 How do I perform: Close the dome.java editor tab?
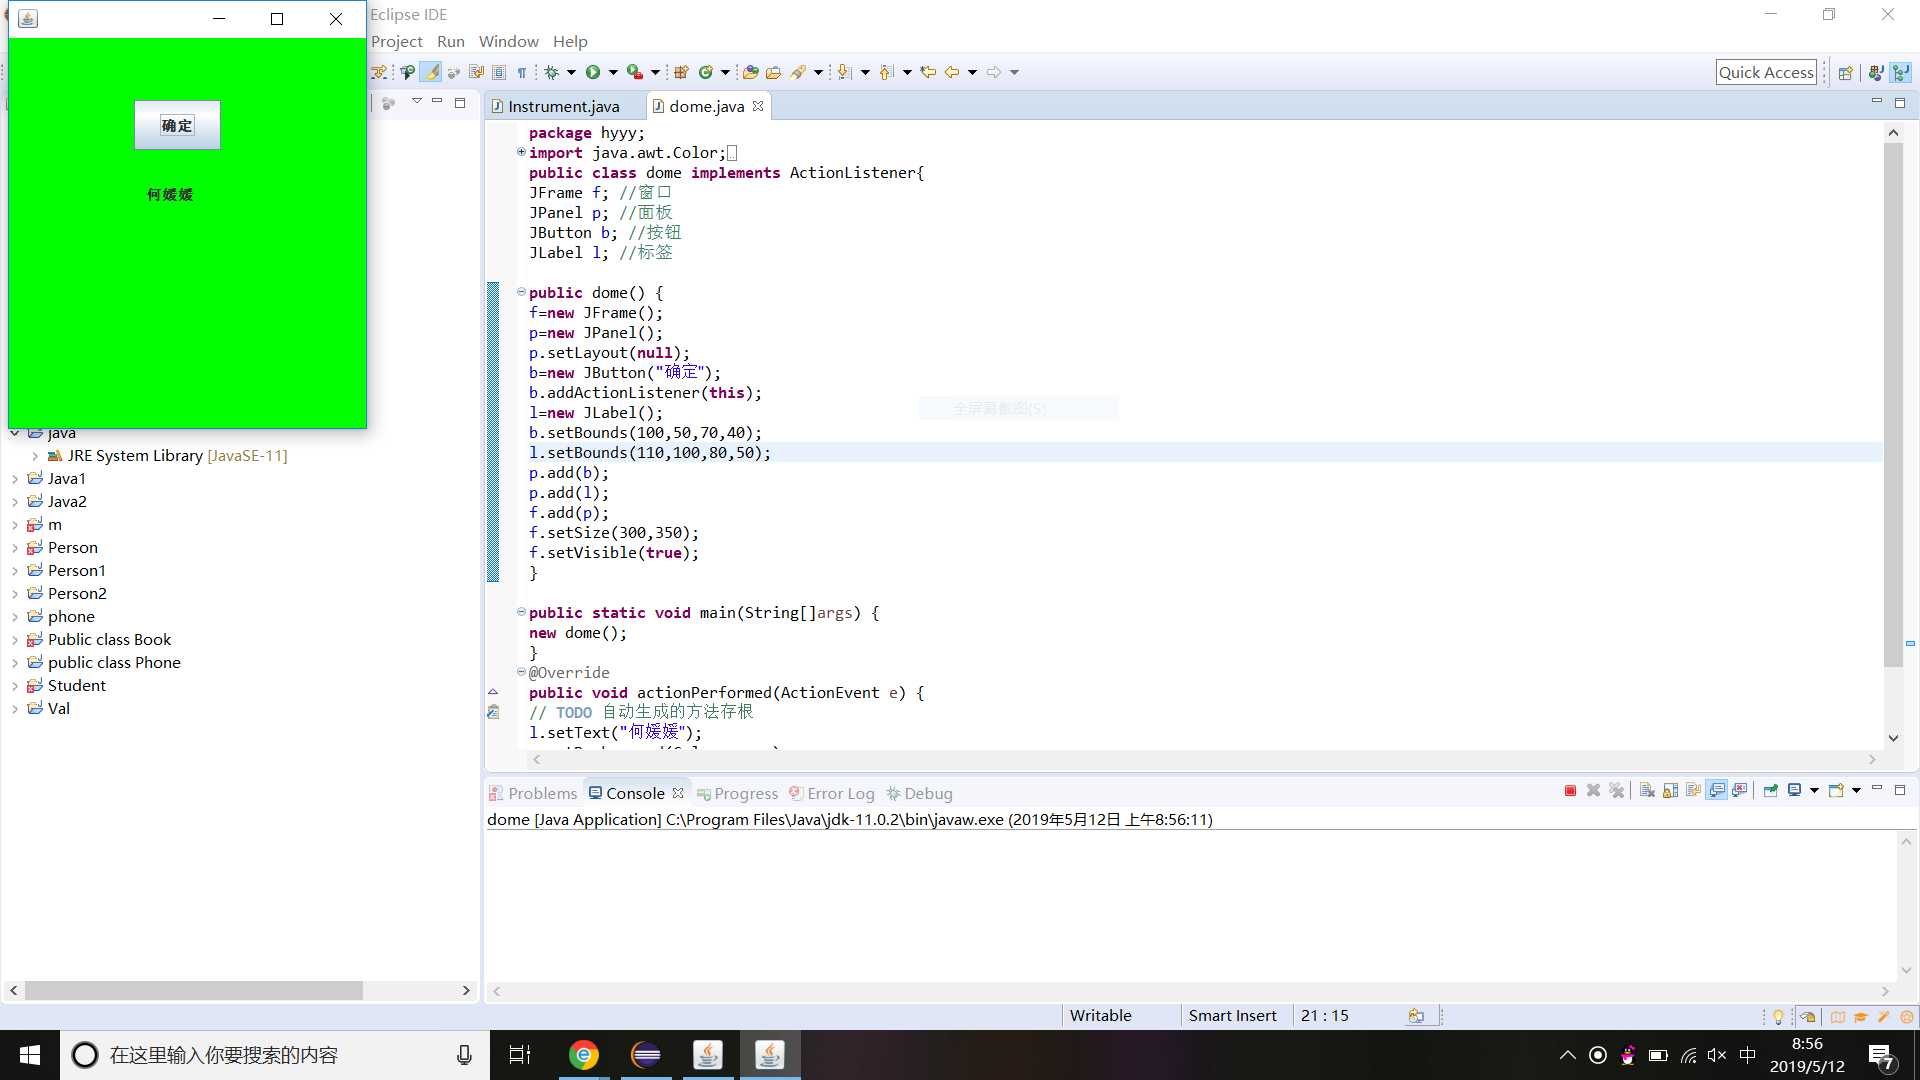pyautogui.click(x=758, y=106)
